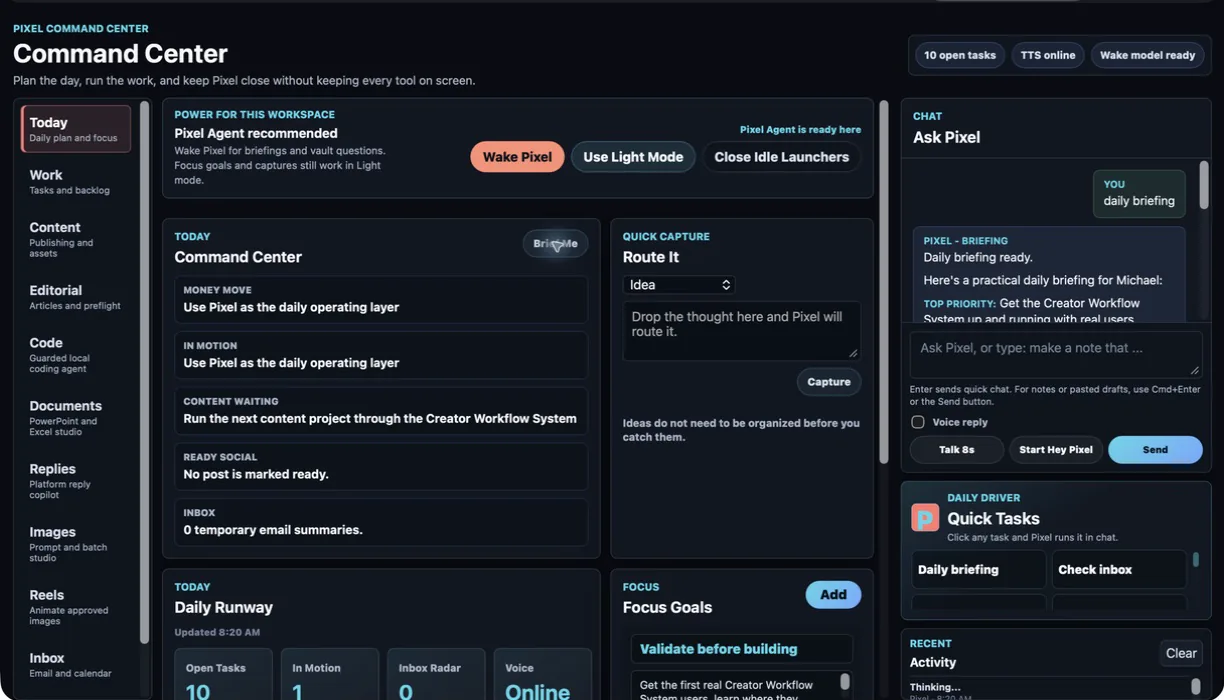Screen dimensions: 1224x700
Task: Send the chat message with Send button
Action: tap(1155, 450)
